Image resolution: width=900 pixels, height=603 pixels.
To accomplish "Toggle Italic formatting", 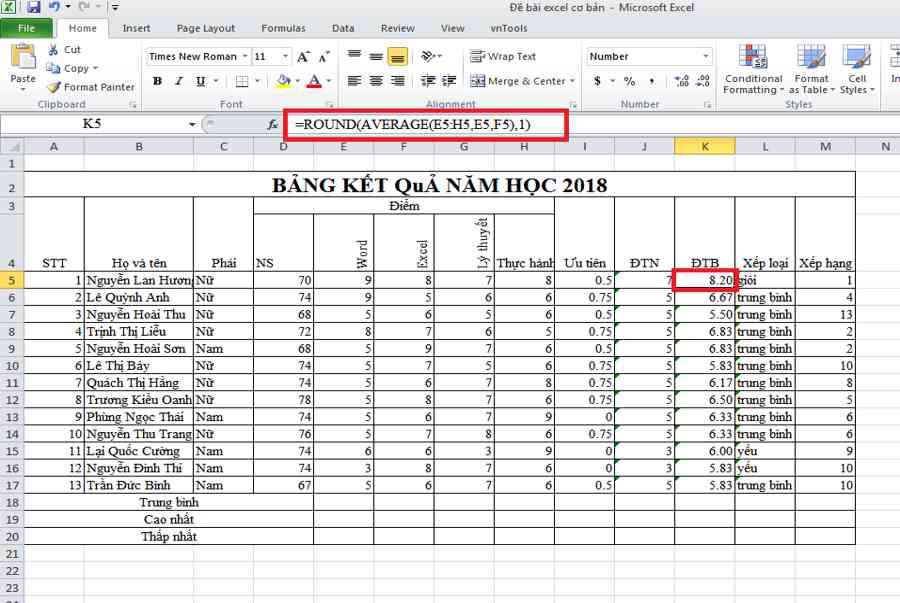I will (x=179, y=81).
